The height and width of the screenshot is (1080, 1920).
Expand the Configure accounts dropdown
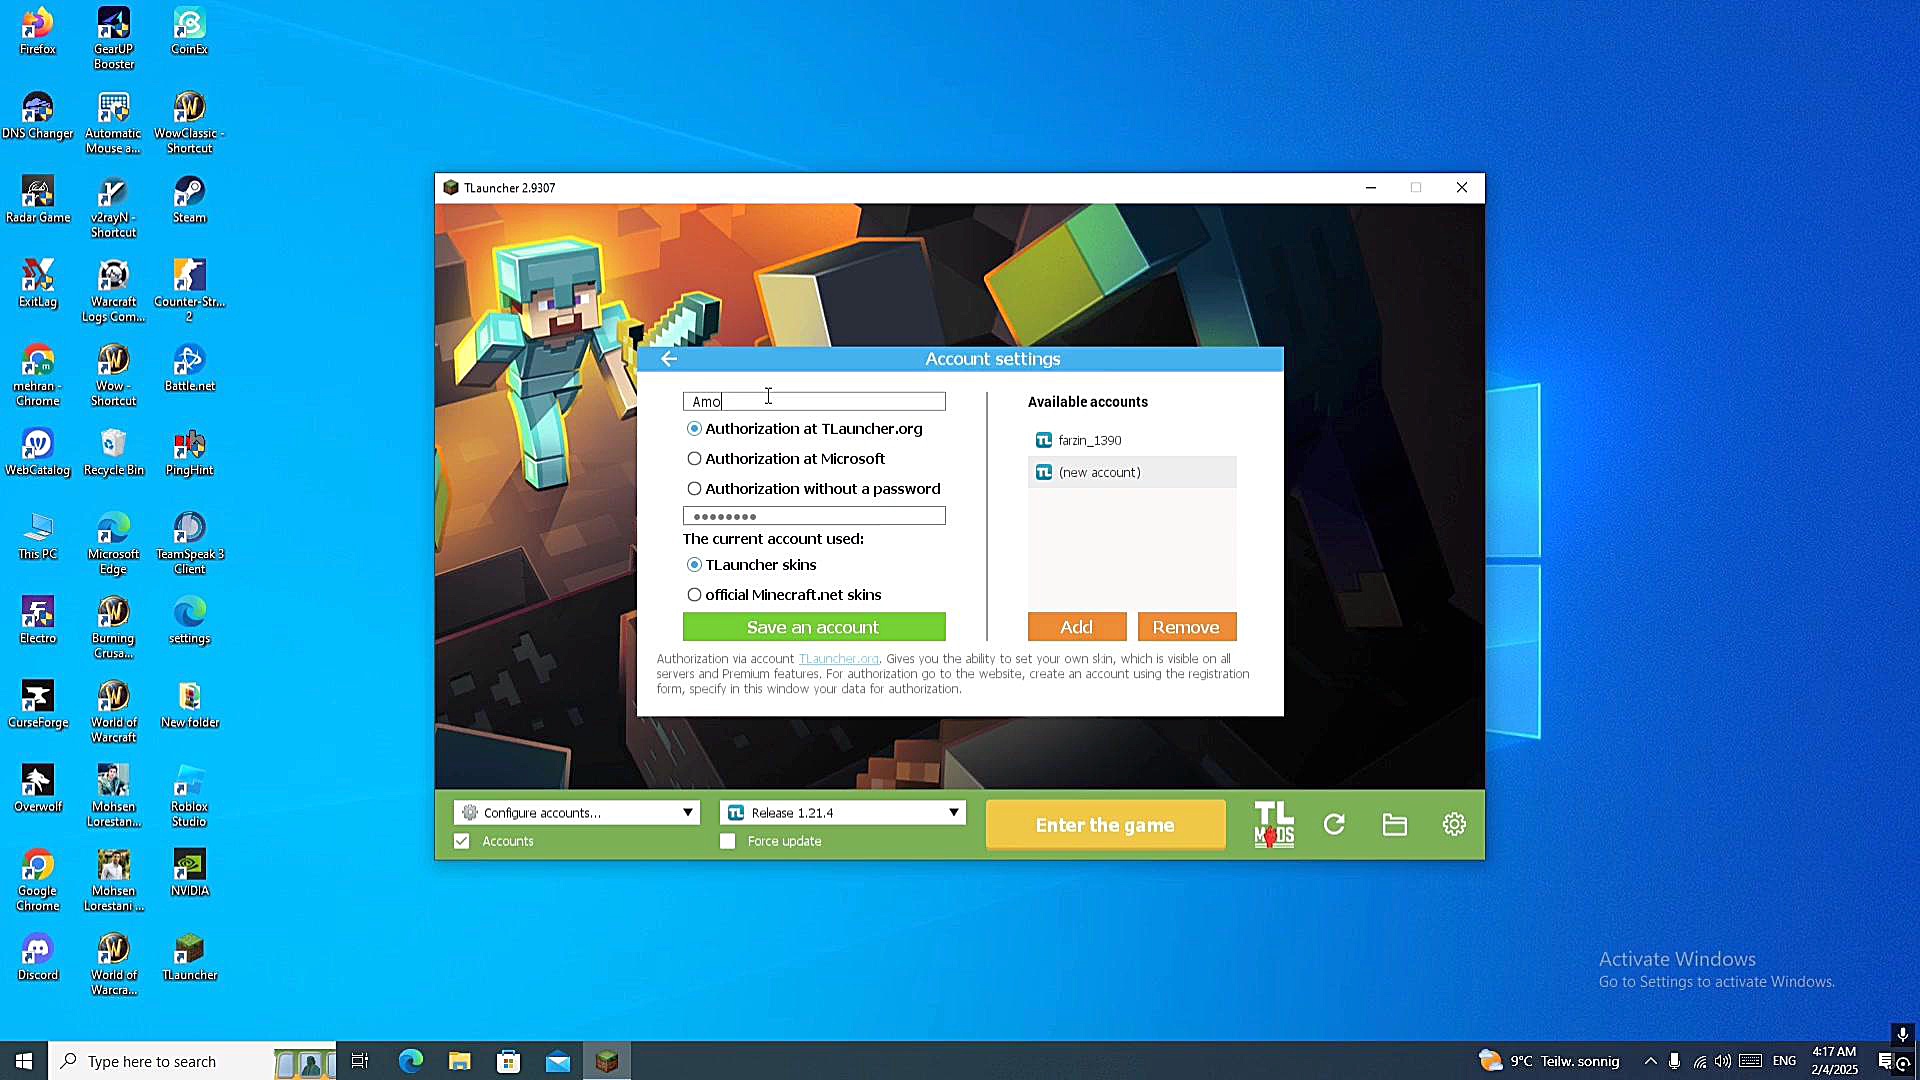577,813
